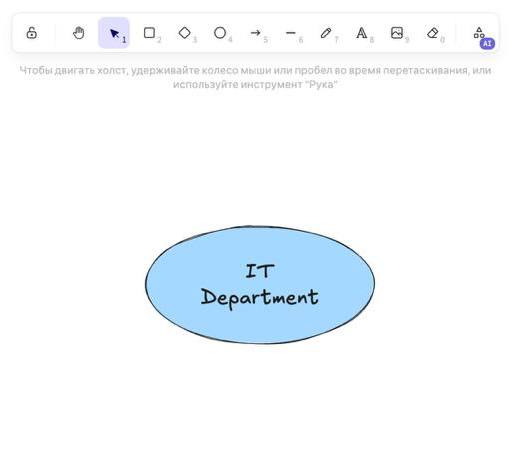Select the Arrow drawing tool
Image resolution: width=525 pixels, height=471 pixels.
(255, 33)
